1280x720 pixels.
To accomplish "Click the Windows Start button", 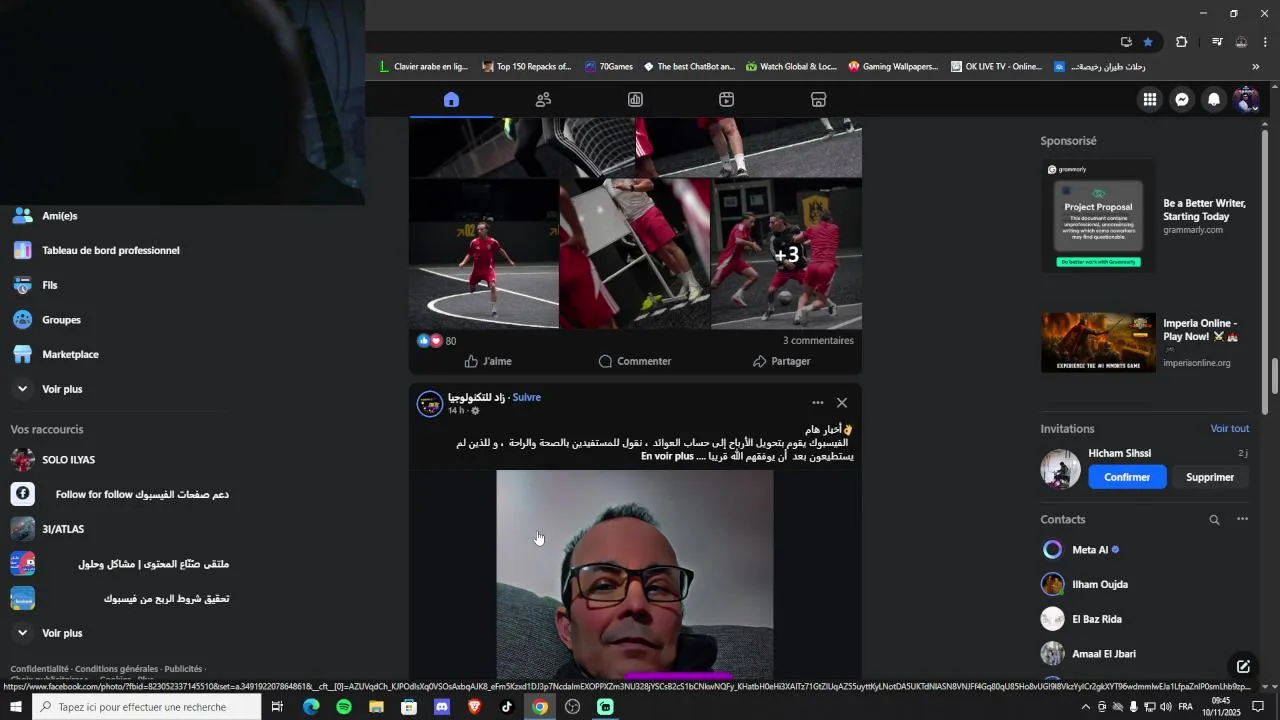I will [x=16, y=707].
